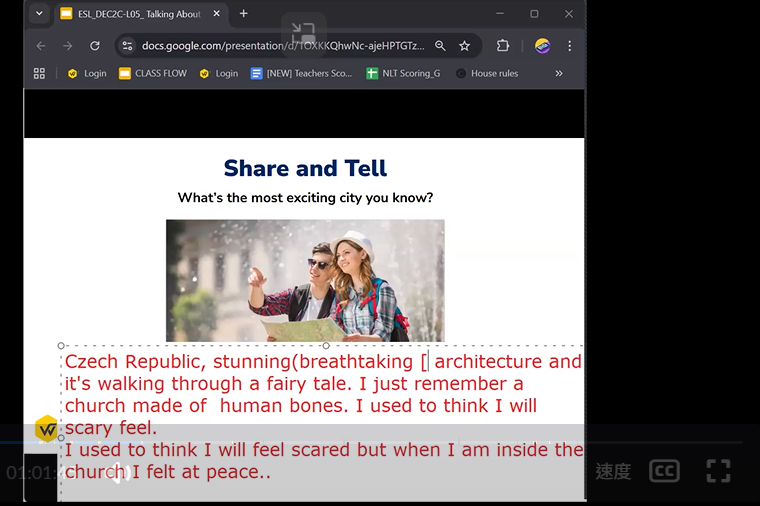Bookmark this page with the star icon
This screenshot has height=506, width=760.
pyautogui.click(x=464, y=46)
